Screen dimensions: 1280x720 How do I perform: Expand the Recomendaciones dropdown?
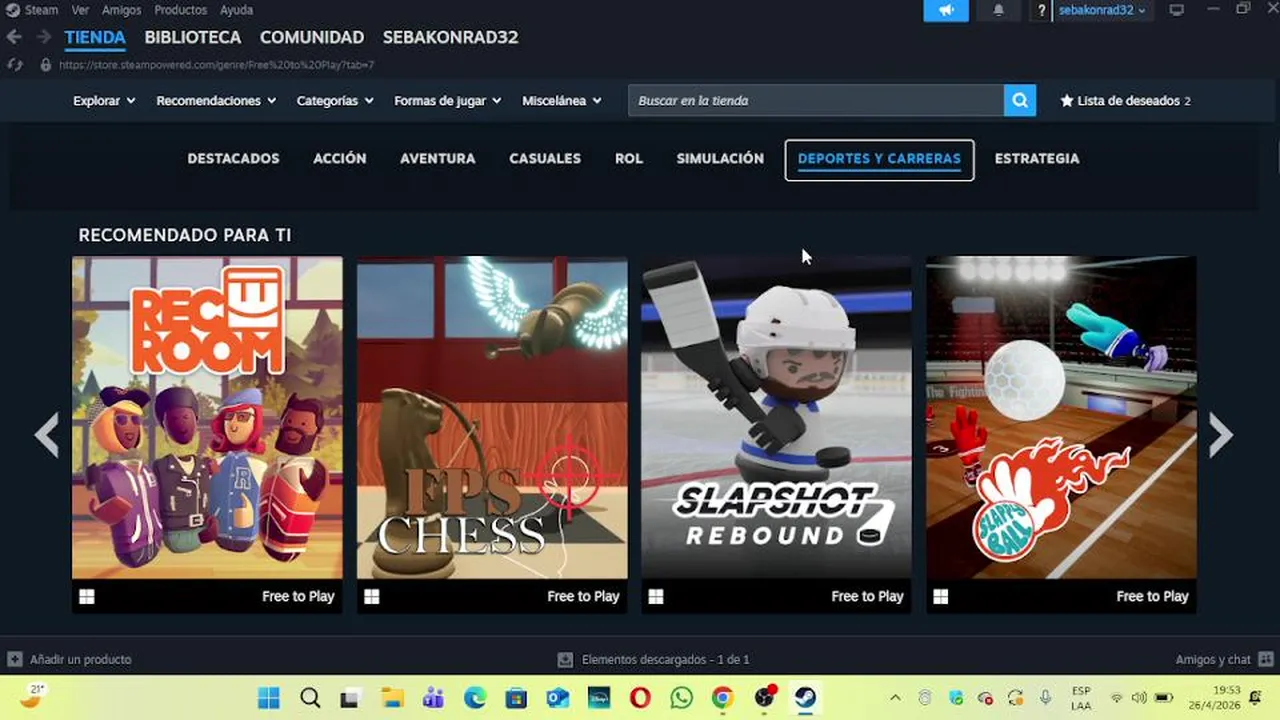(216, 100)
